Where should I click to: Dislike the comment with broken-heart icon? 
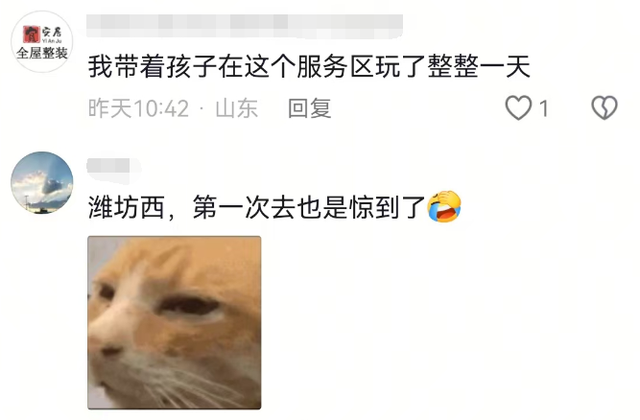click(x=604, y=108)
